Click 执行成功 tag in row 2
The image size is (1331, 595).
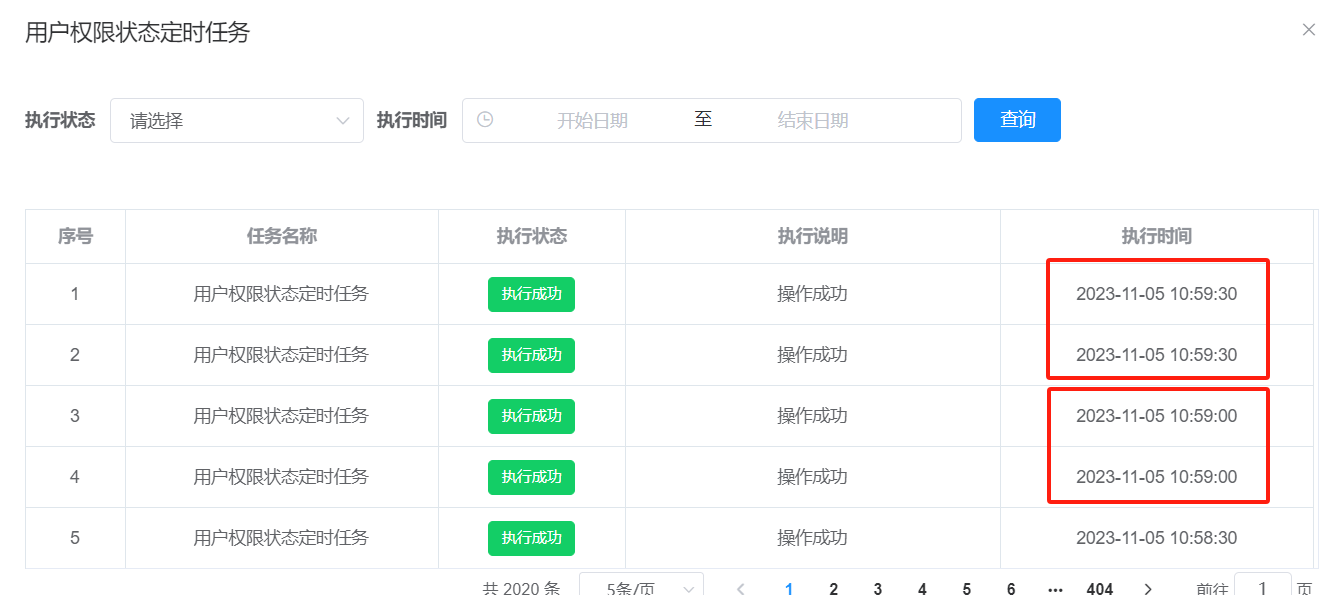[531, 355]
